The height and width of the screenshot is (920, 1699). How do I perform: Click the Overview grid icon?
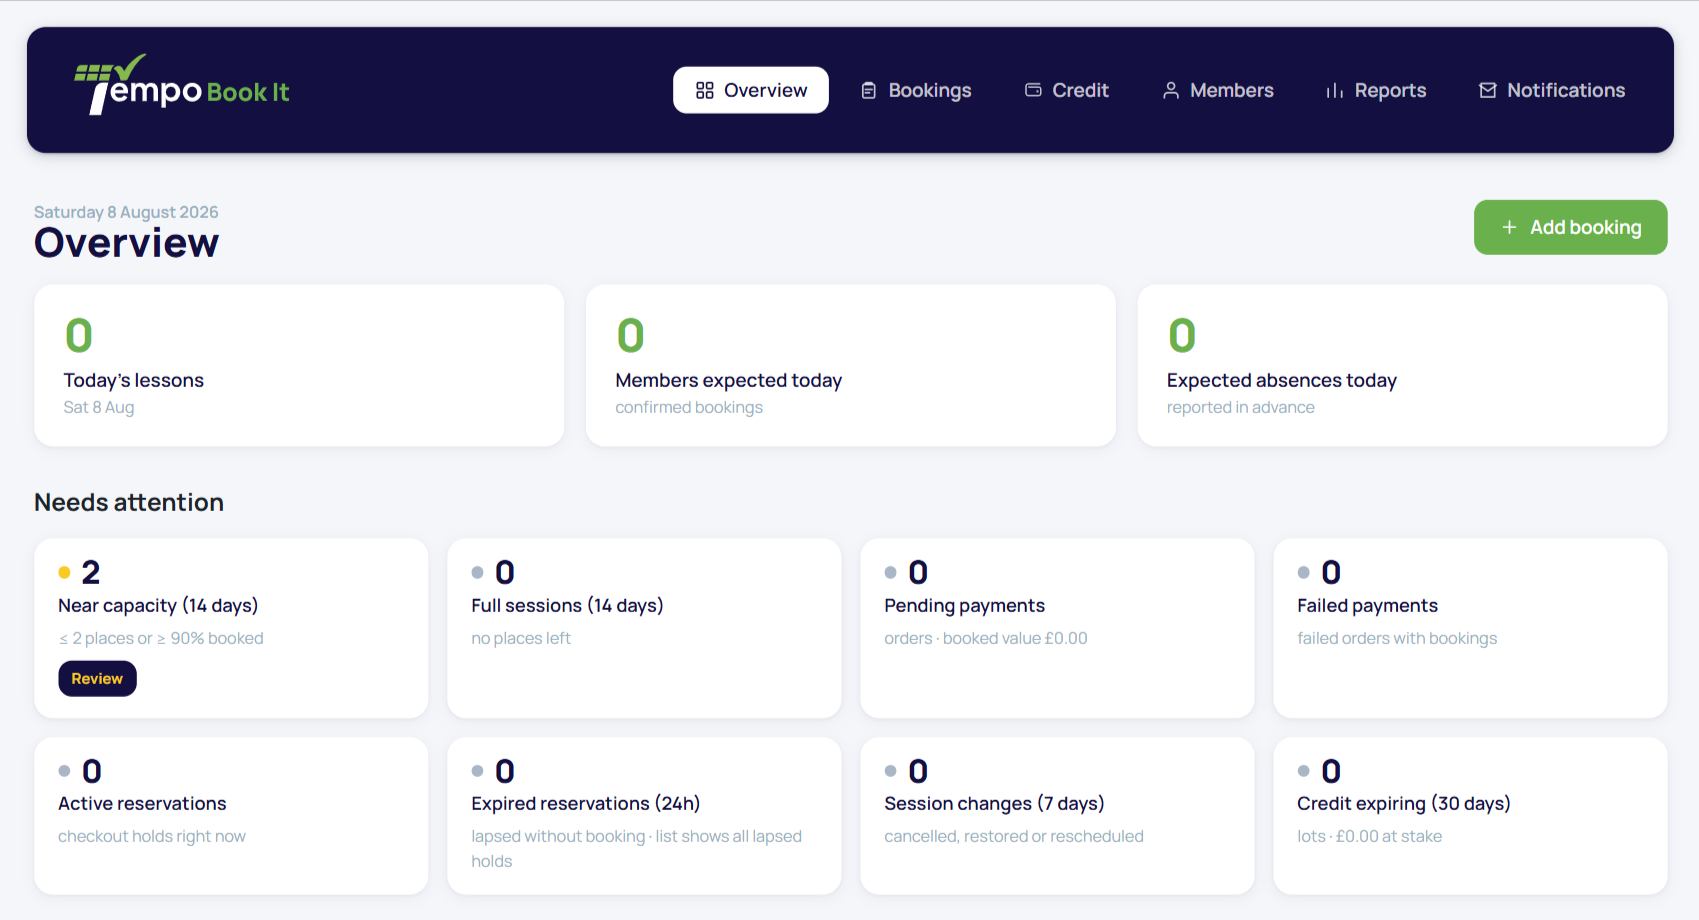pyautogui.click(x=705, y=91)
